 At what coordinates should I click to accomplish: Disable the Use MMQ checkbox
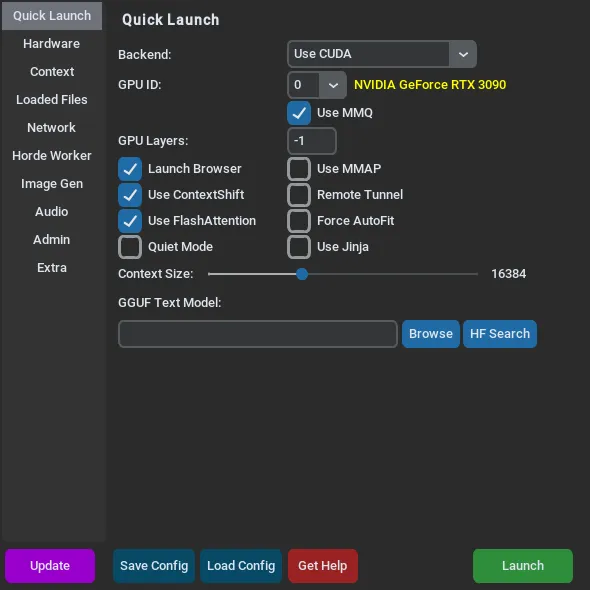(x=299, y=113)
